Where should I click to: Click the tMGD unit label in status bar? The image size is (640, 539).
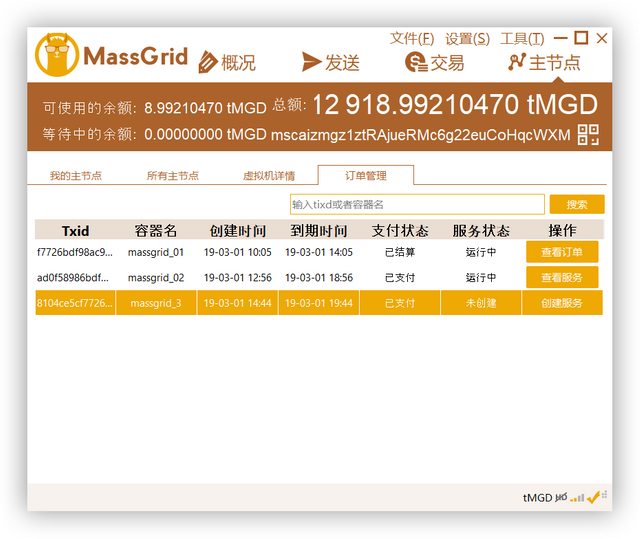(537, 498)
